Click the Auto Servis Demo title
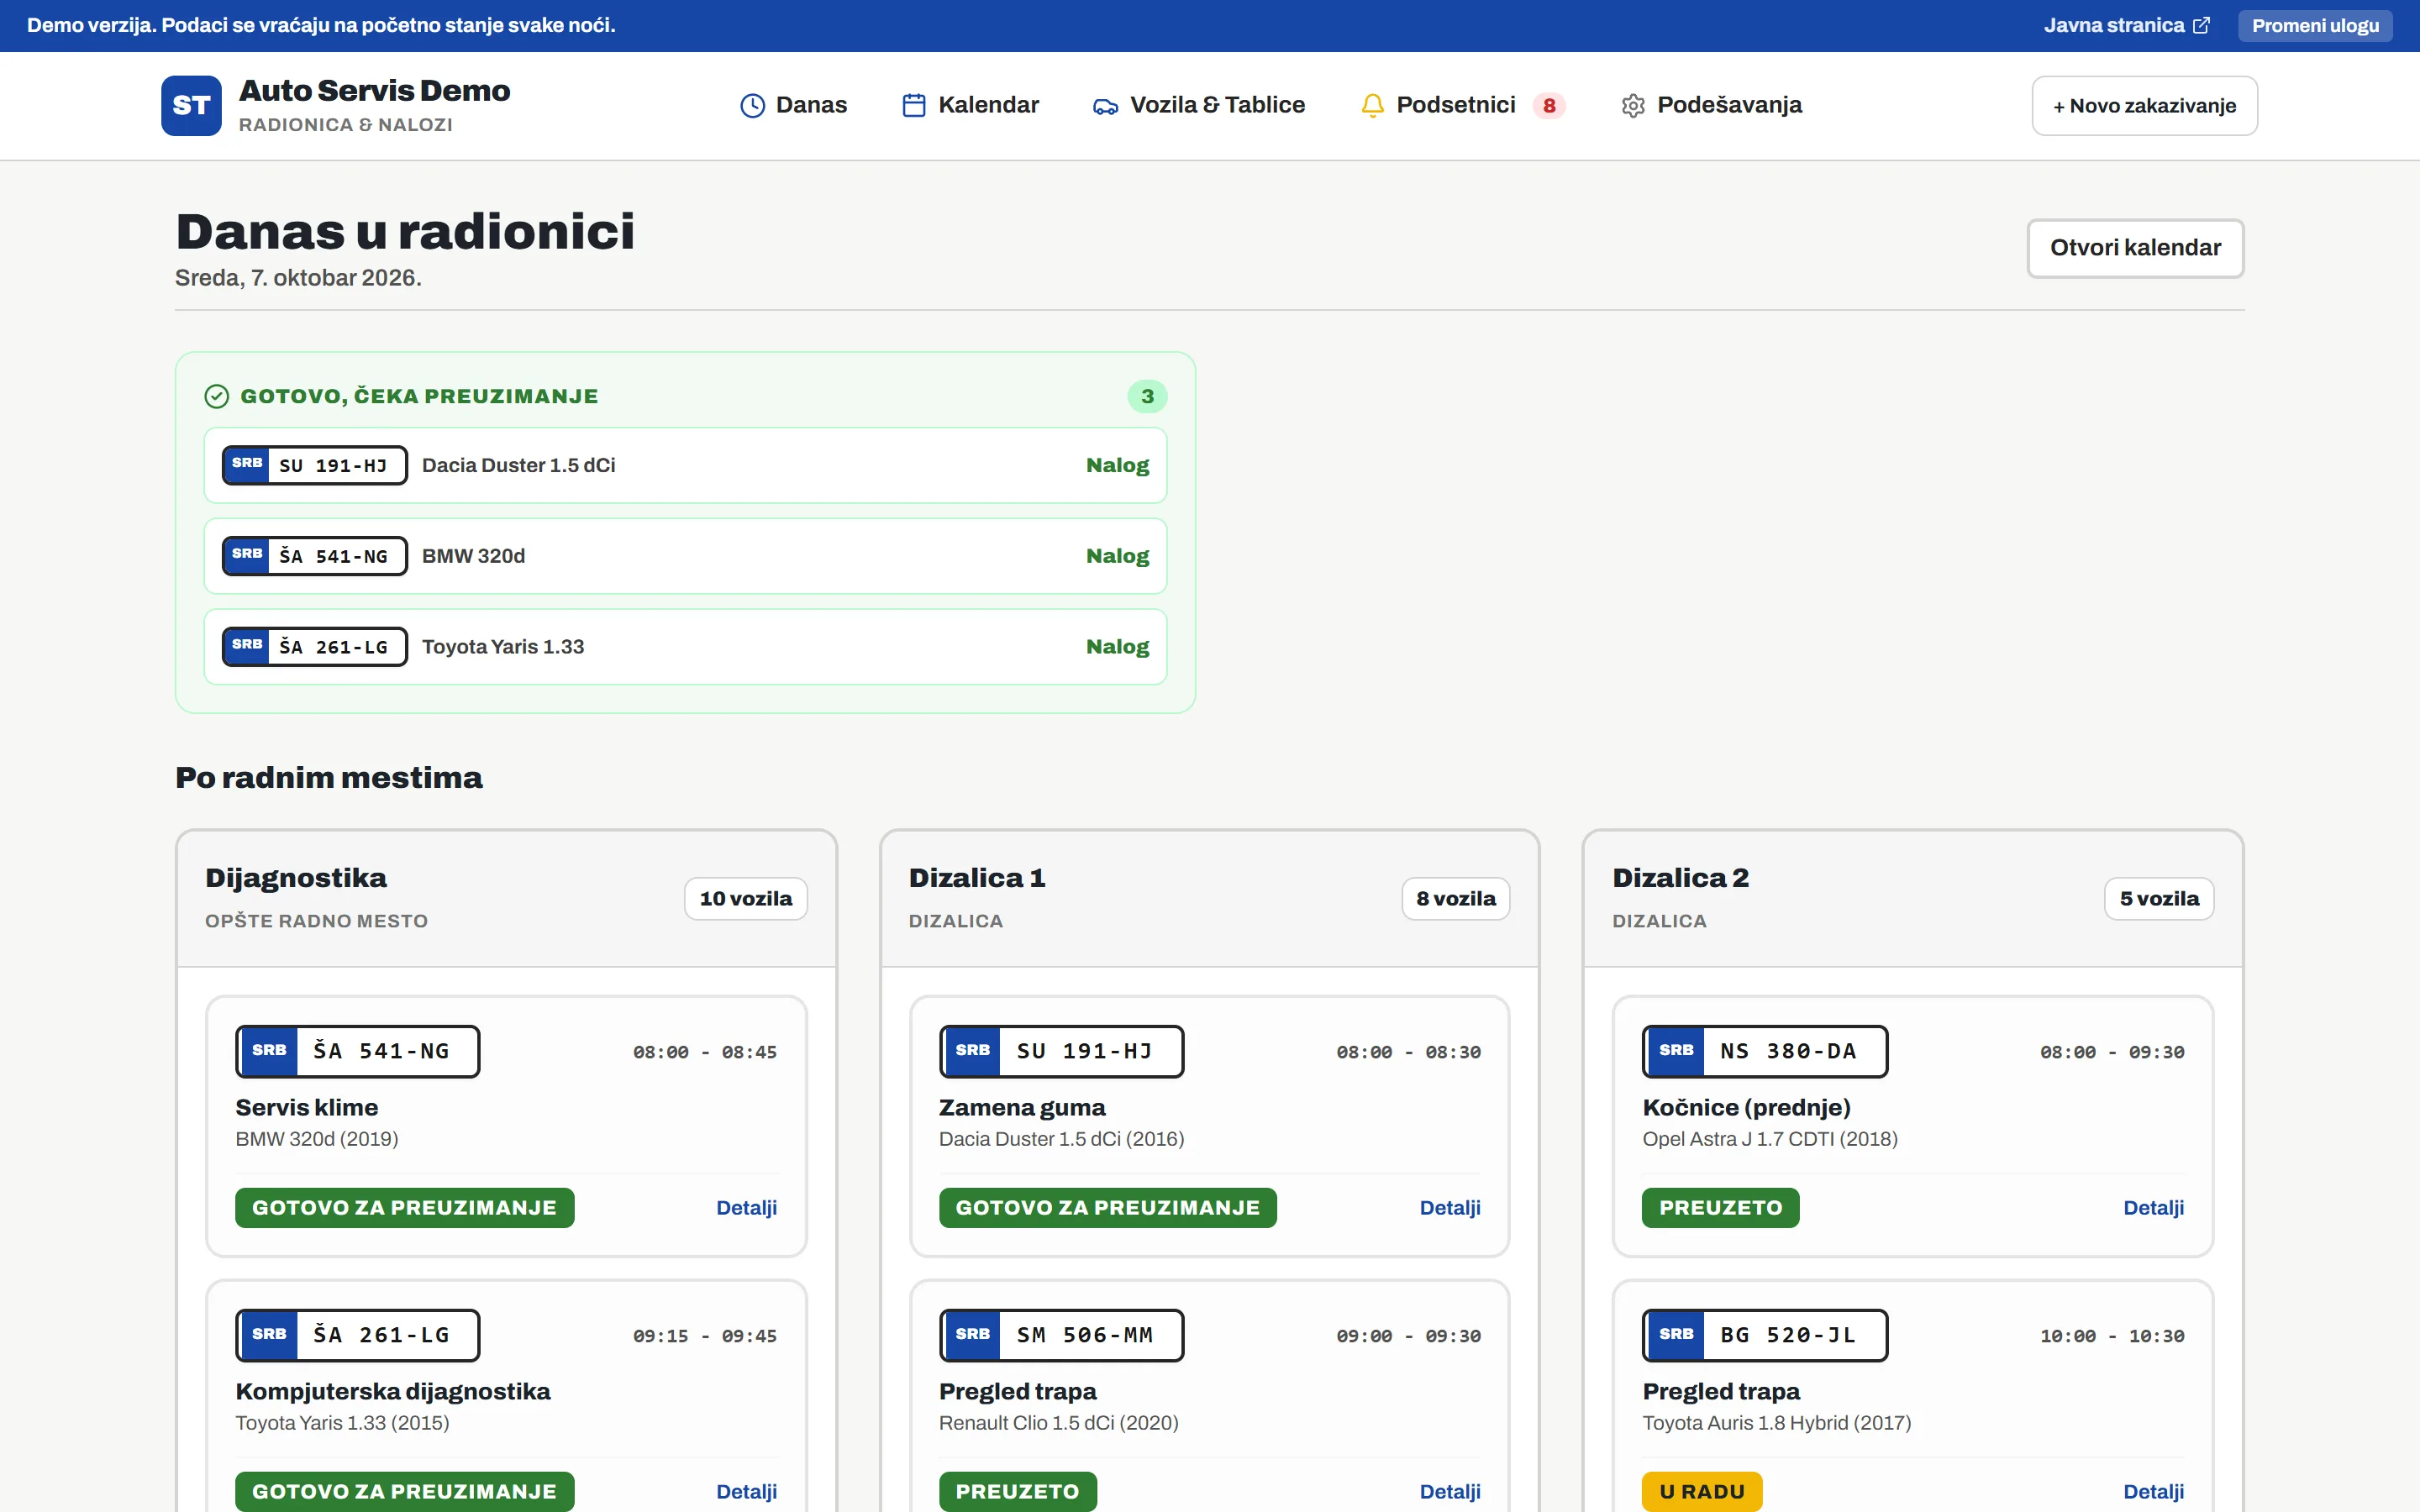Viewport: 2420px width, 1512px height. (x=374, y=91)
